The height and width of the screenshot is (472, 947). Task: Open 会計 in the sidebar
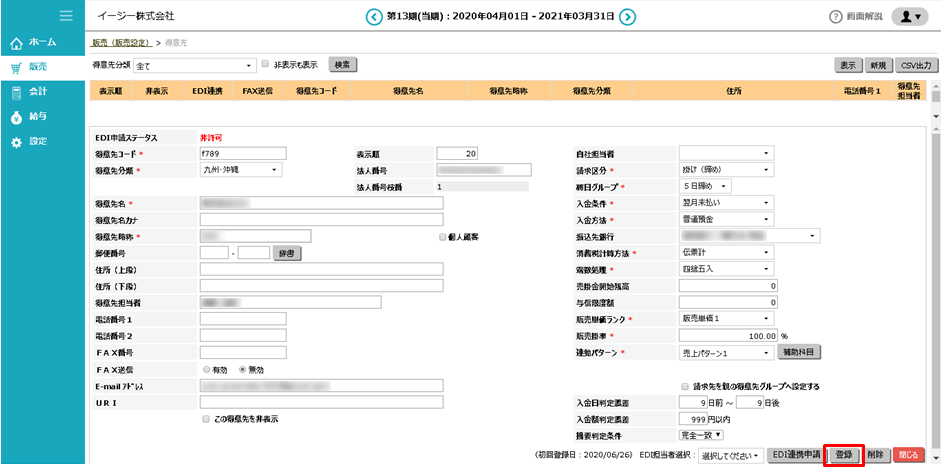[36, 92]
